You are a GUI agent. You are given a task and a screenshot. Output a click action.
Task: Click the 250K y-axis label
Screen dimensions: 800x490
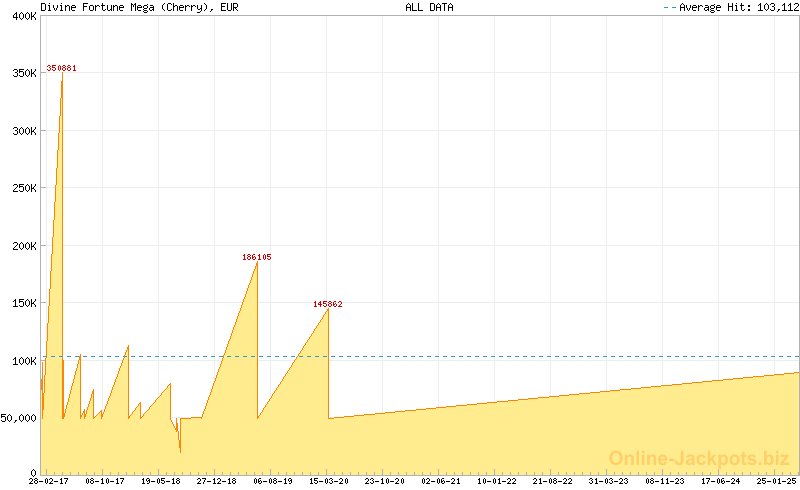(22, 188)
